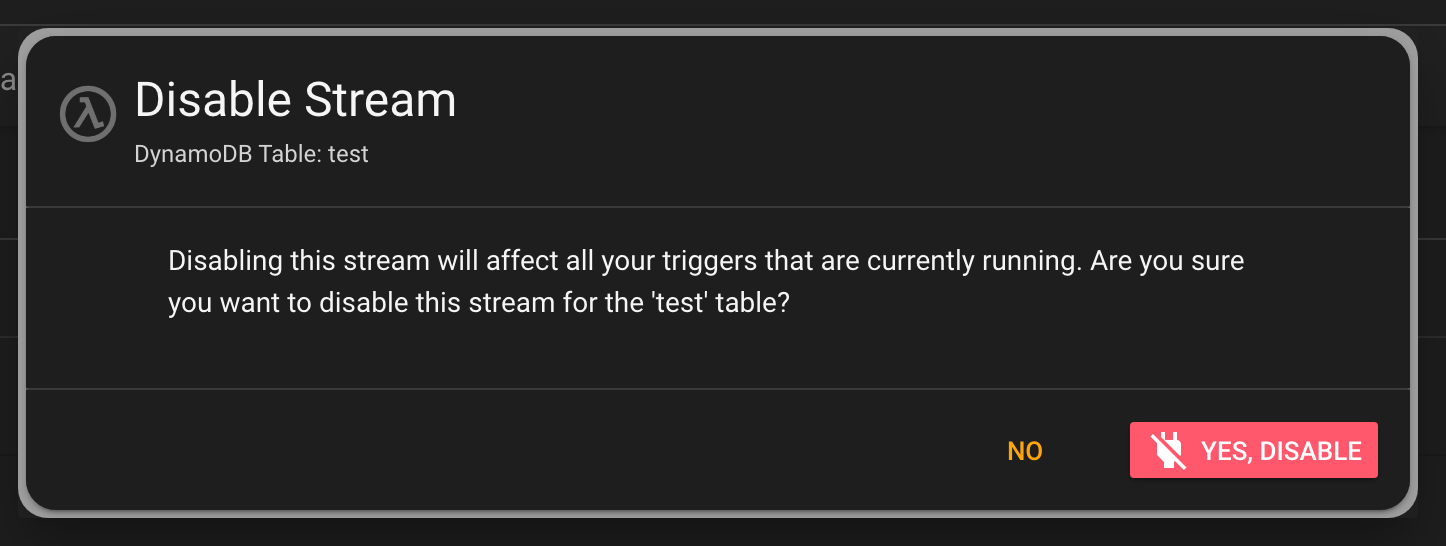Cancel by choosing NO
This screenshot has width=1446, height=546.
(1025, 451)
